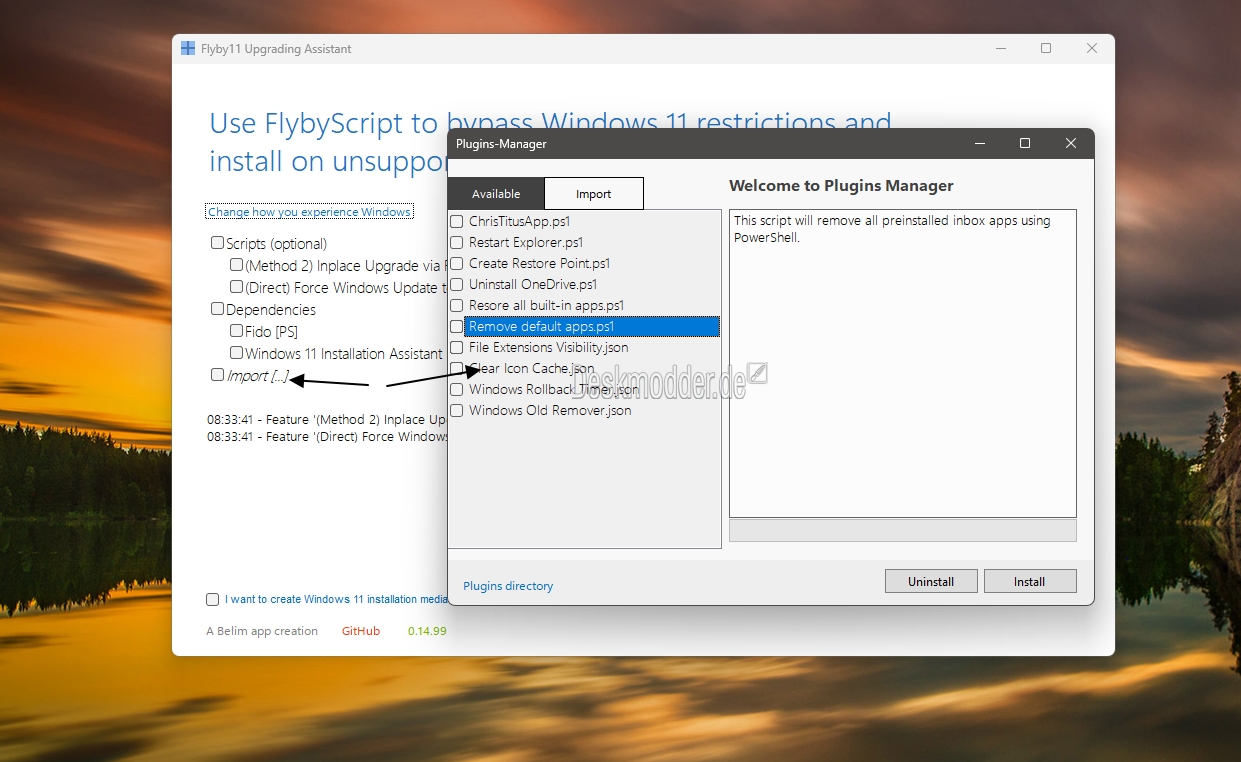Enable File Extensions Visibility.json checkbox

click(457, 347)
